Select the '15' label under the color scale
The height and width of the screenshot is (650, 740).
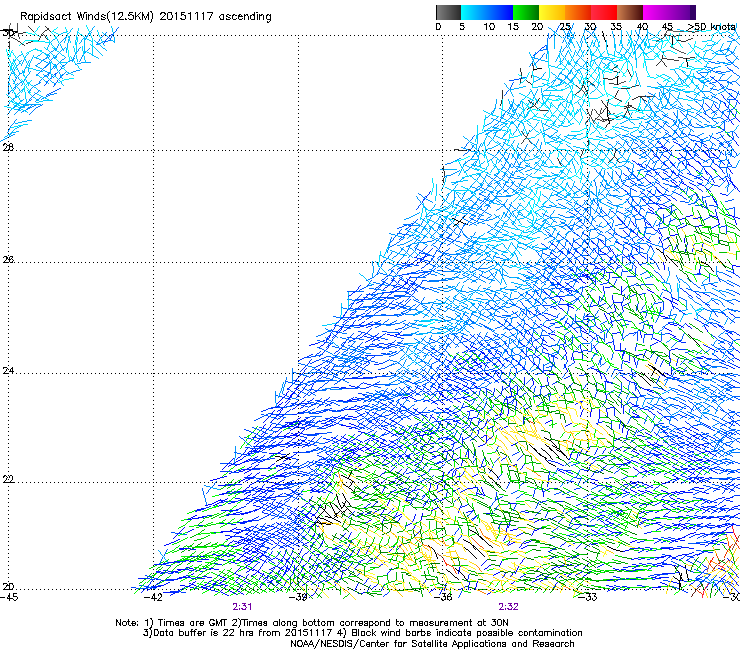pos(513,27)
